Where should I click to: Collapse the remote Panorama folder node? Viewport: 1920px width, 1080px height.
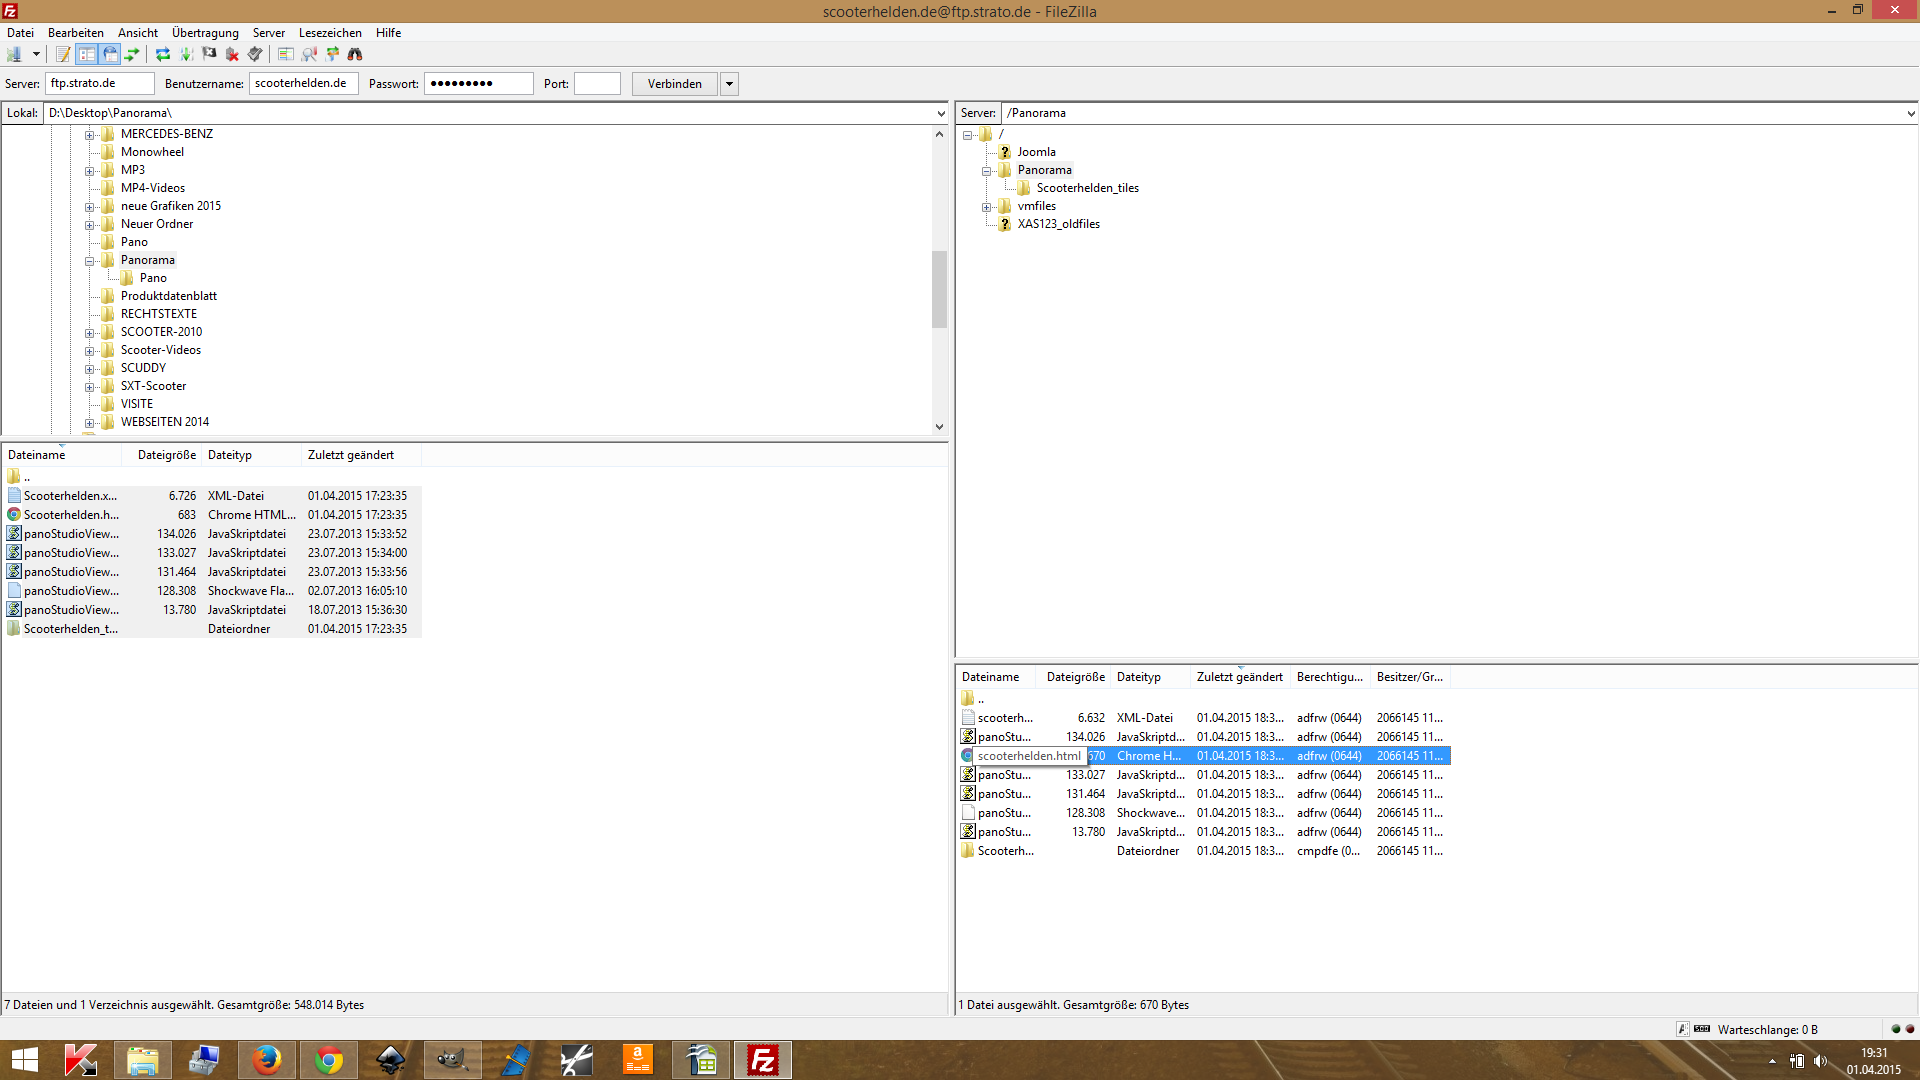(986, 171)
